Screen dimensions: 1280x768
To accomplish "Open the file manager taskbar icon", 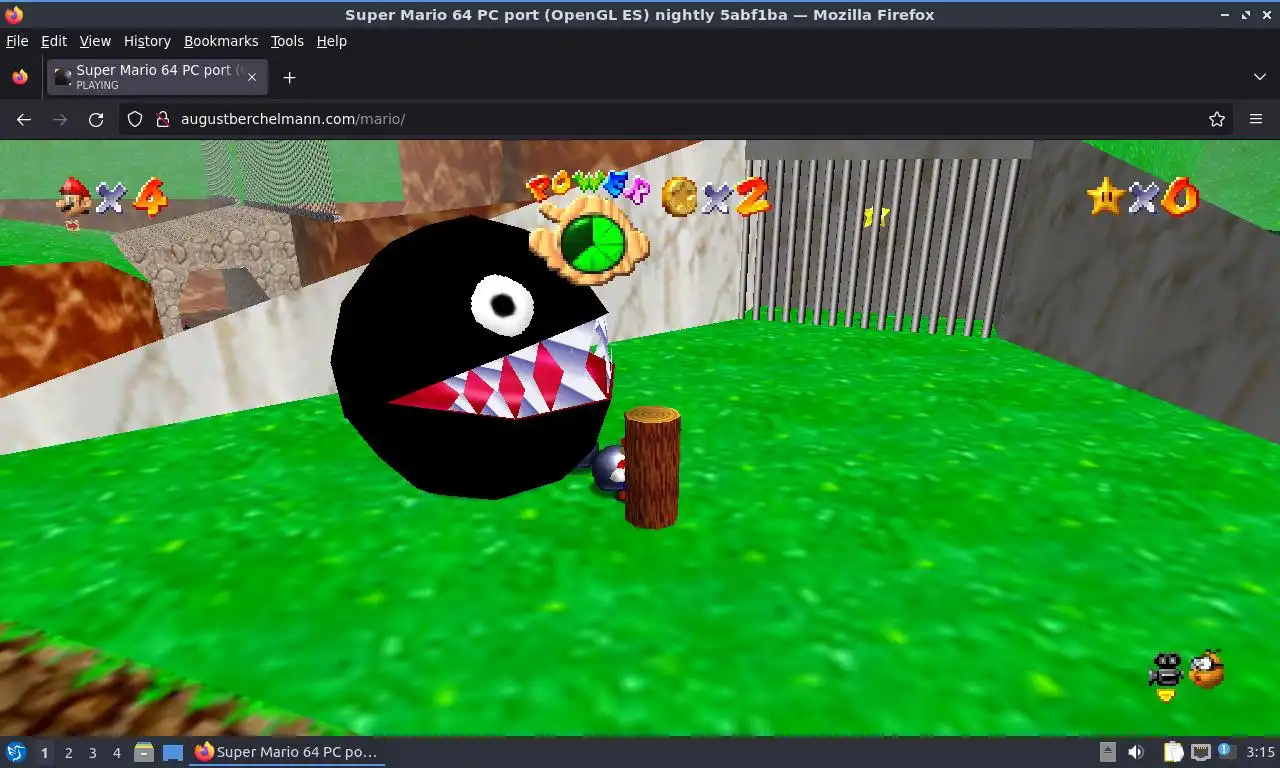I will [144, 752].
